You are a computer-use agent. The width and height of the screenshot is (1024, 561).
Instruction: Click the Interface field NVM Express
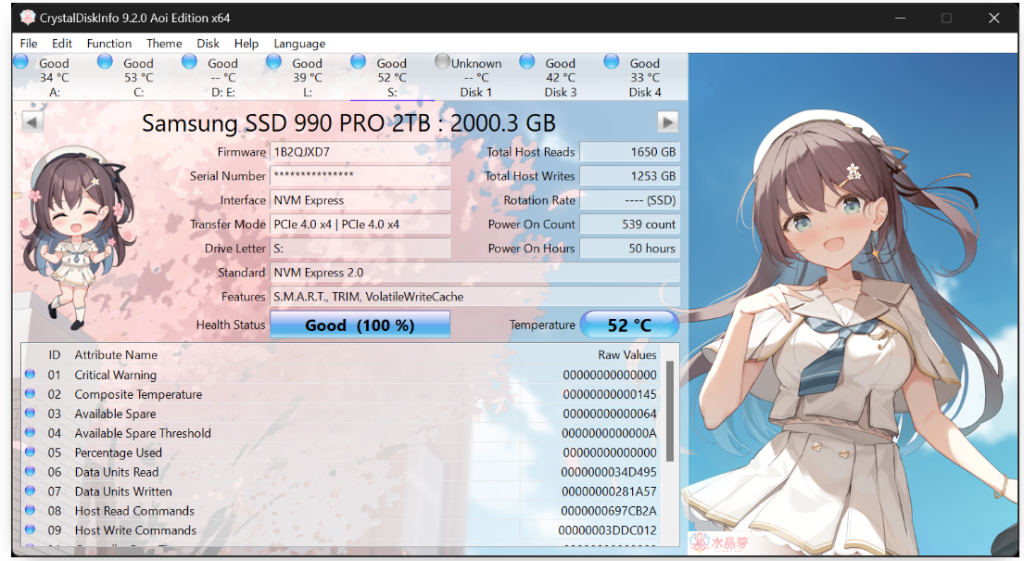[x=360, y=200]
